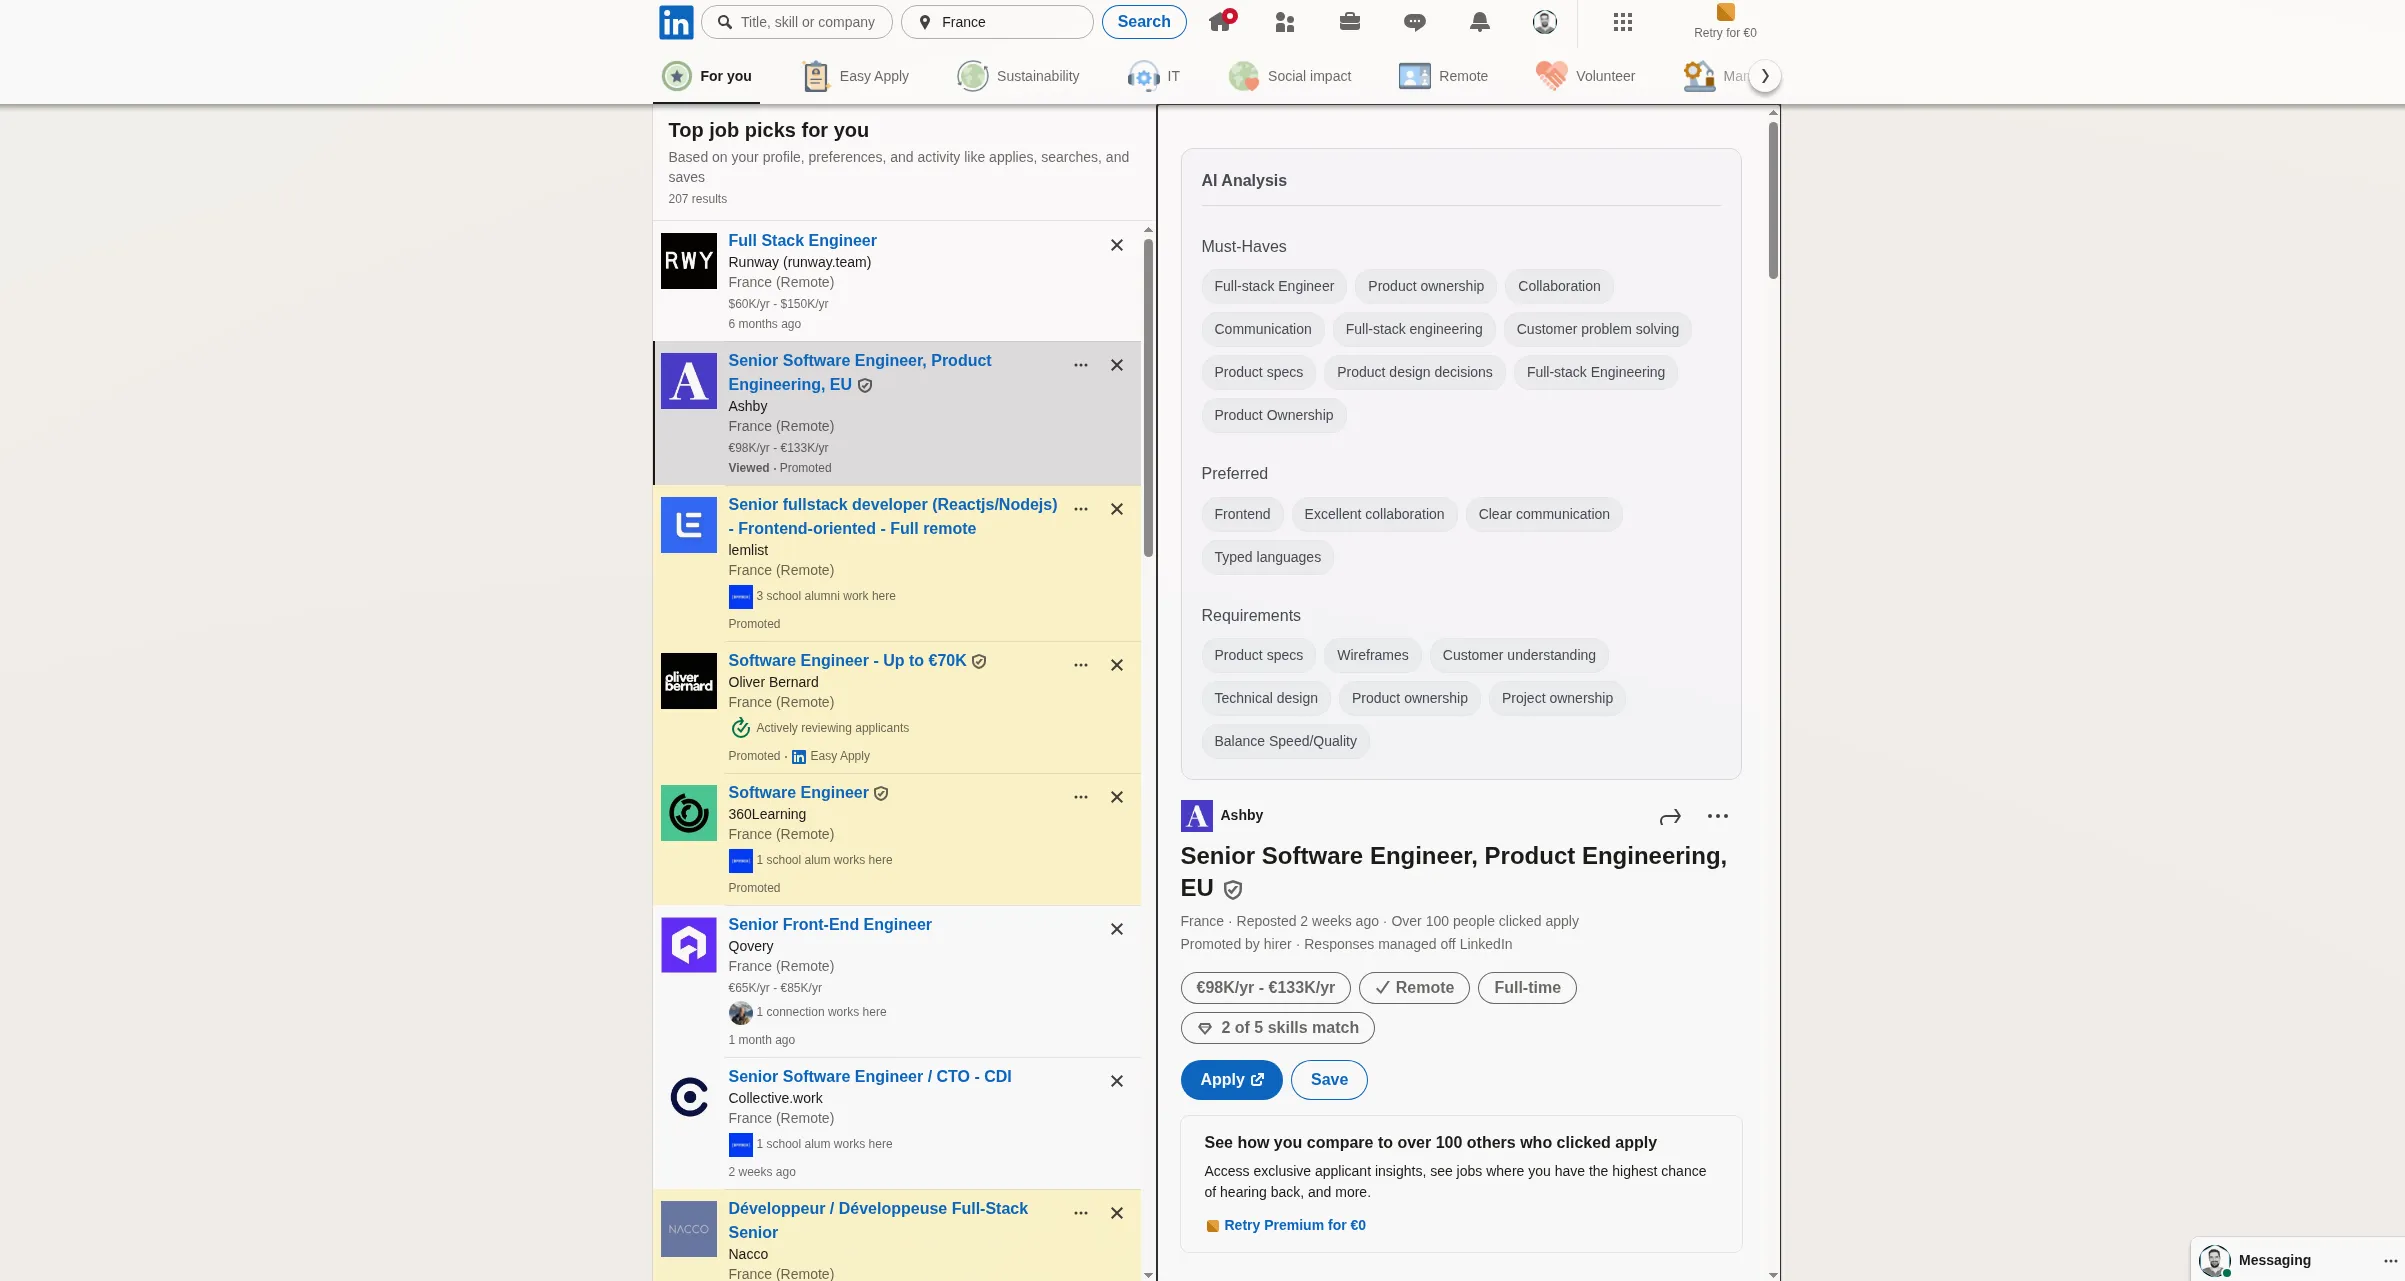Click the right chevron to reveal more job tabs
This screenshot has width=2405, height=1281.
[x=1764, y=75]
